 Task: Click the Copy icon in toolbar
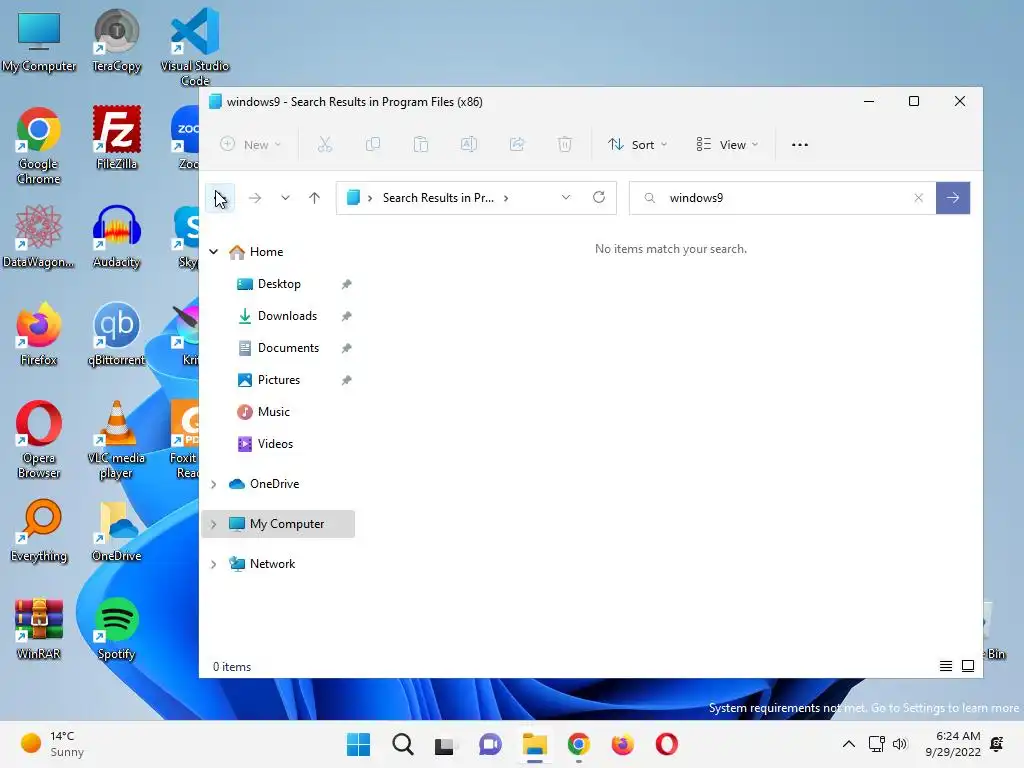(x=373, y=144)
